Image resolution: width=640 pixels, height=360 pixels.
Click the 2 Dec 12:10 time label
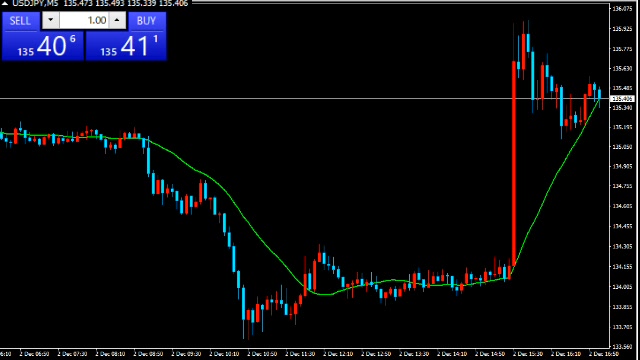click(337, 354)
